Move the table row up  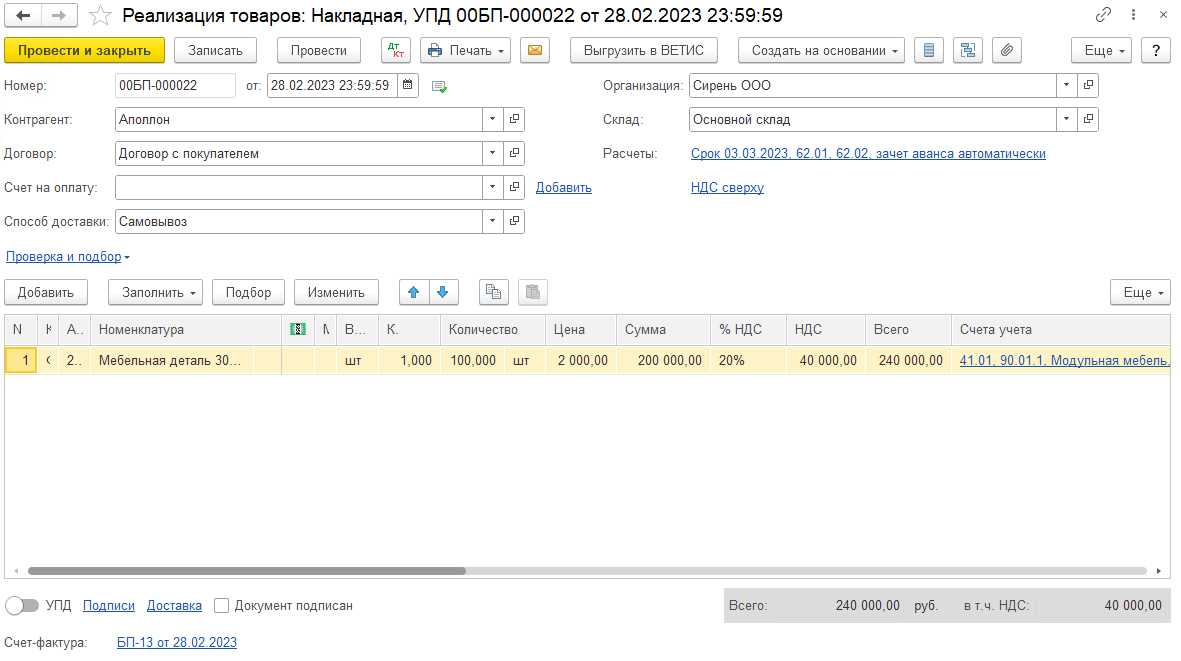(x=414, y=292)
